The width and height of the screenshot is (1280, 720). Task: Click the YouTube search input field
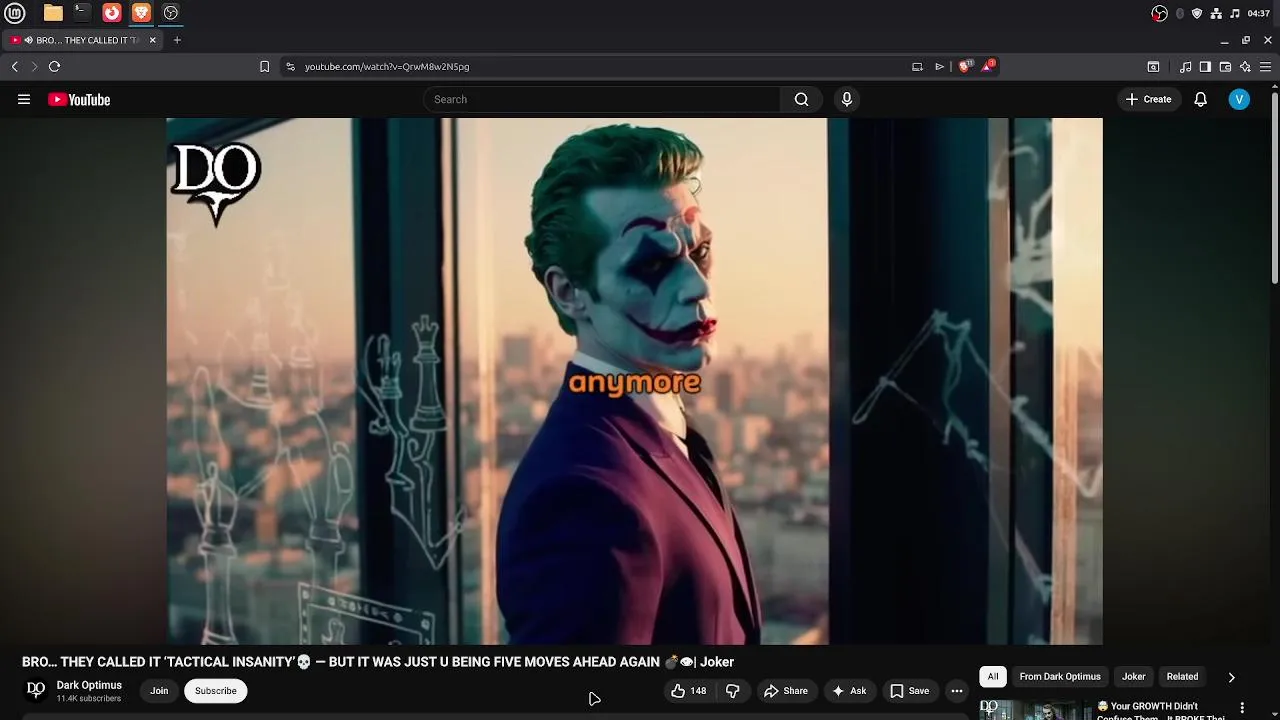[602, 99]
